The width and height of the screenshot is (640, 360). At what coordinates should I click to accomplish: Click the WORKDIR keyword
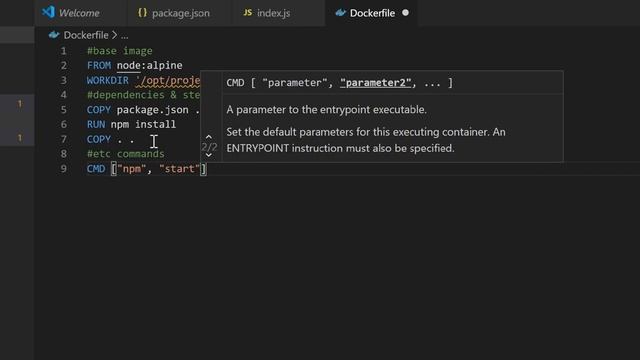pyautogui.click(x=107, y=80)
